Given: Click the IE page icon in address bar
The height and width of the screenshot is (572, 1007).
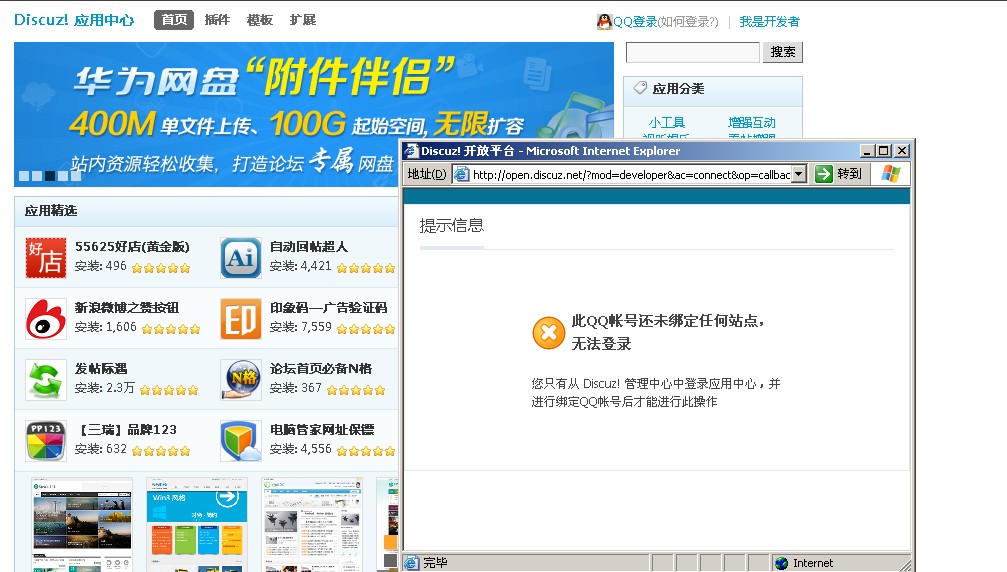Looking at the screenshot, I should pyautogui.click(x=461, y=174).
